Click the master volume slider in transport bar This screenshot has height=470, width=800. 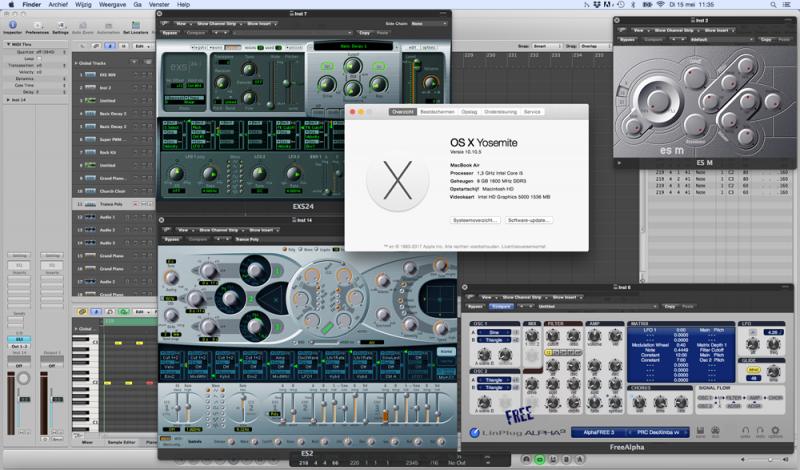765,459
